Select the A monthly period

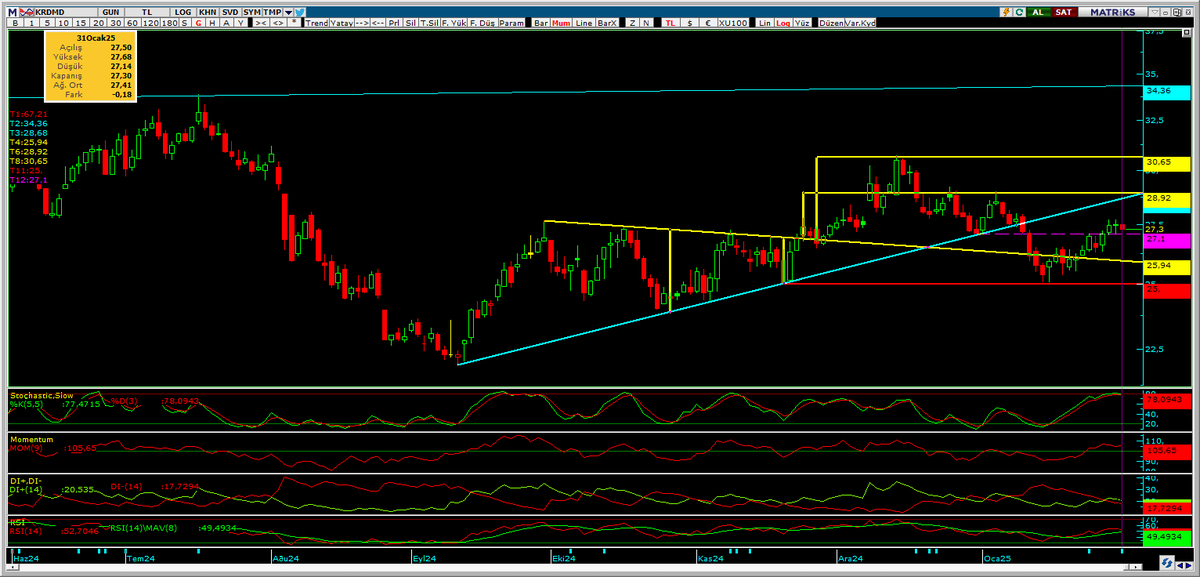pyautogui.click(x=226, y=22)
